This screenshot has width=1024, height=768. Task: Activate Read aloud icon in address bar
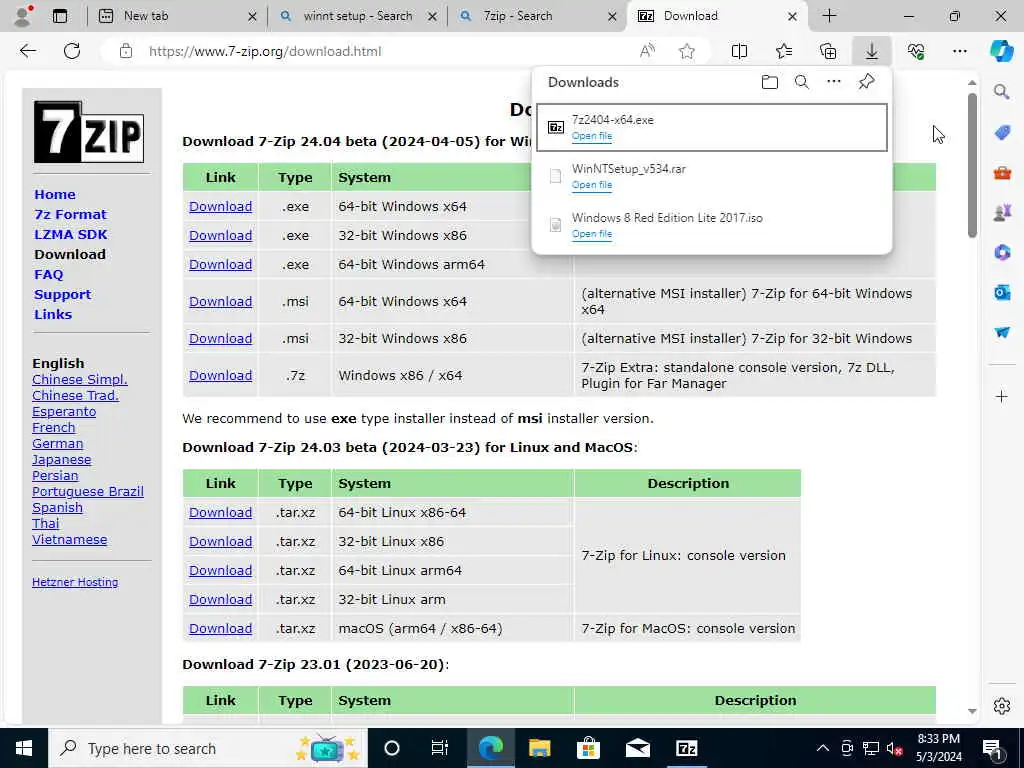coord(647,51)
